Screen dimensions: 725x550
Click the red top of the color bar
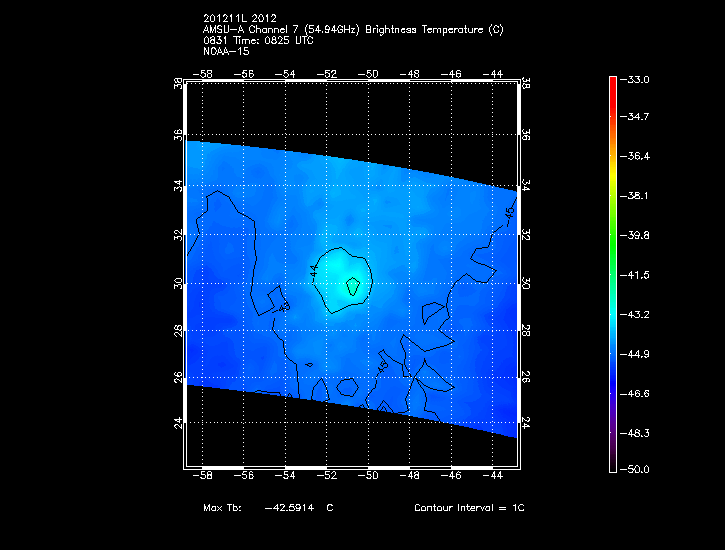[612, 82]
